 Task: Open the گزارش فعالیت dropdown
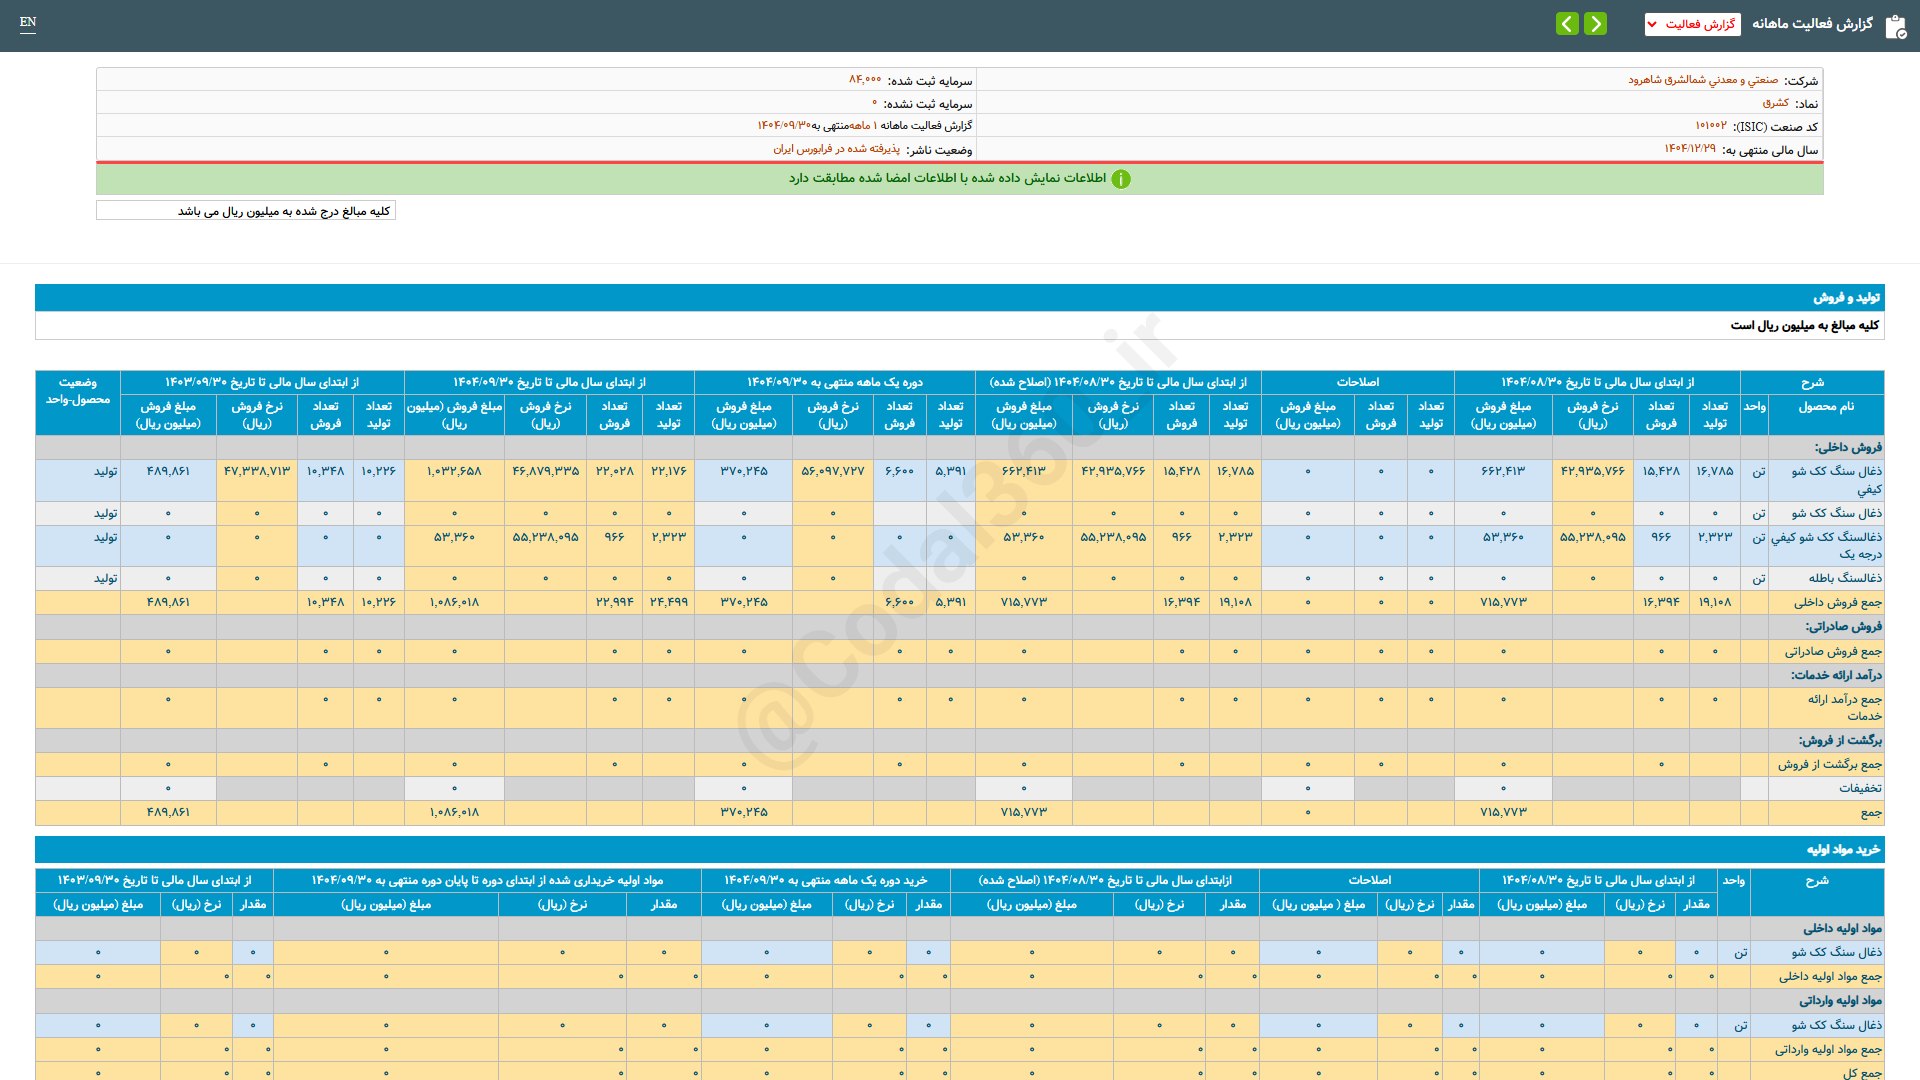[1692, 24]
